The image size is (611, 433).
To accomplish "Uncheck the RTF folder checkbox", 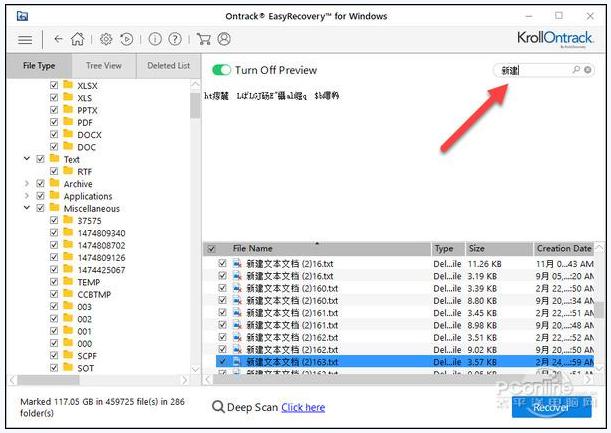I will pos(54,171).
